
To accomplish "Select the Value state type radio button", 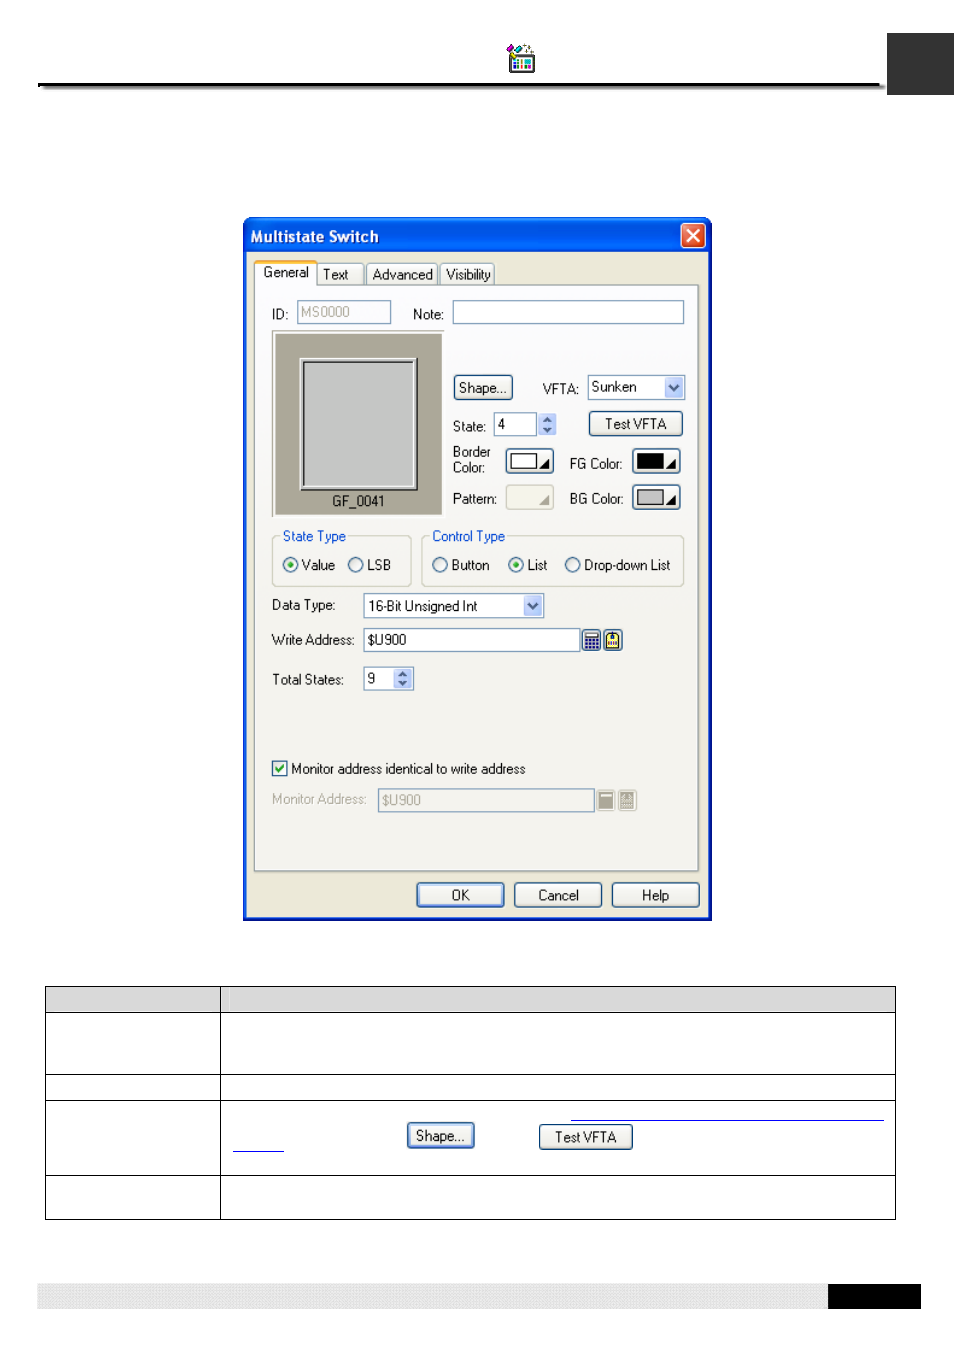I will pos(290,565).
